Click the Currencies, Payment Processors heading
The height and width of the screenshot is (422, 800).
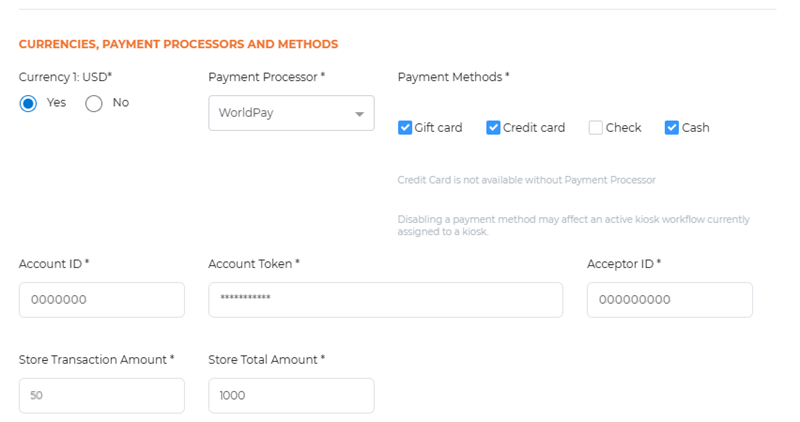178,44
